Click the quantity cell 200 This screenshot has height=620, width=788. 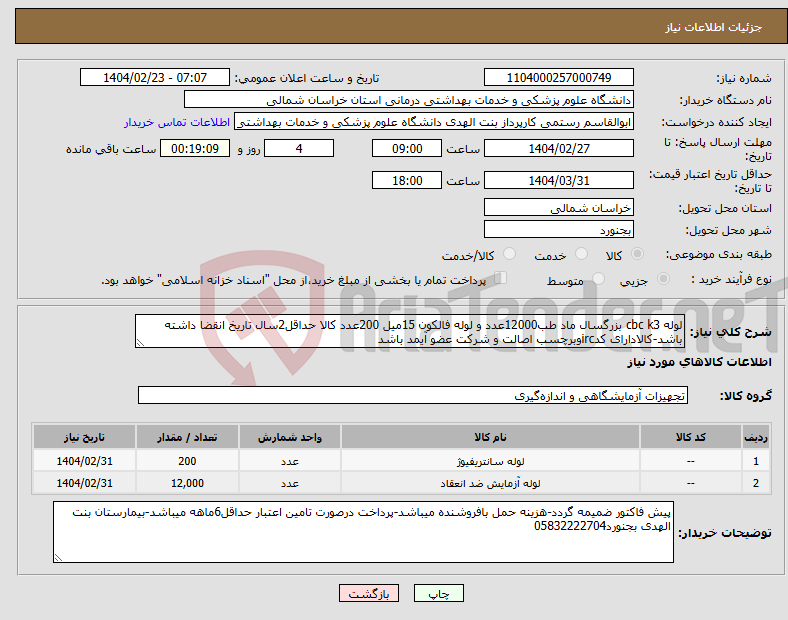pyautogui.click(x=187, y=461)
